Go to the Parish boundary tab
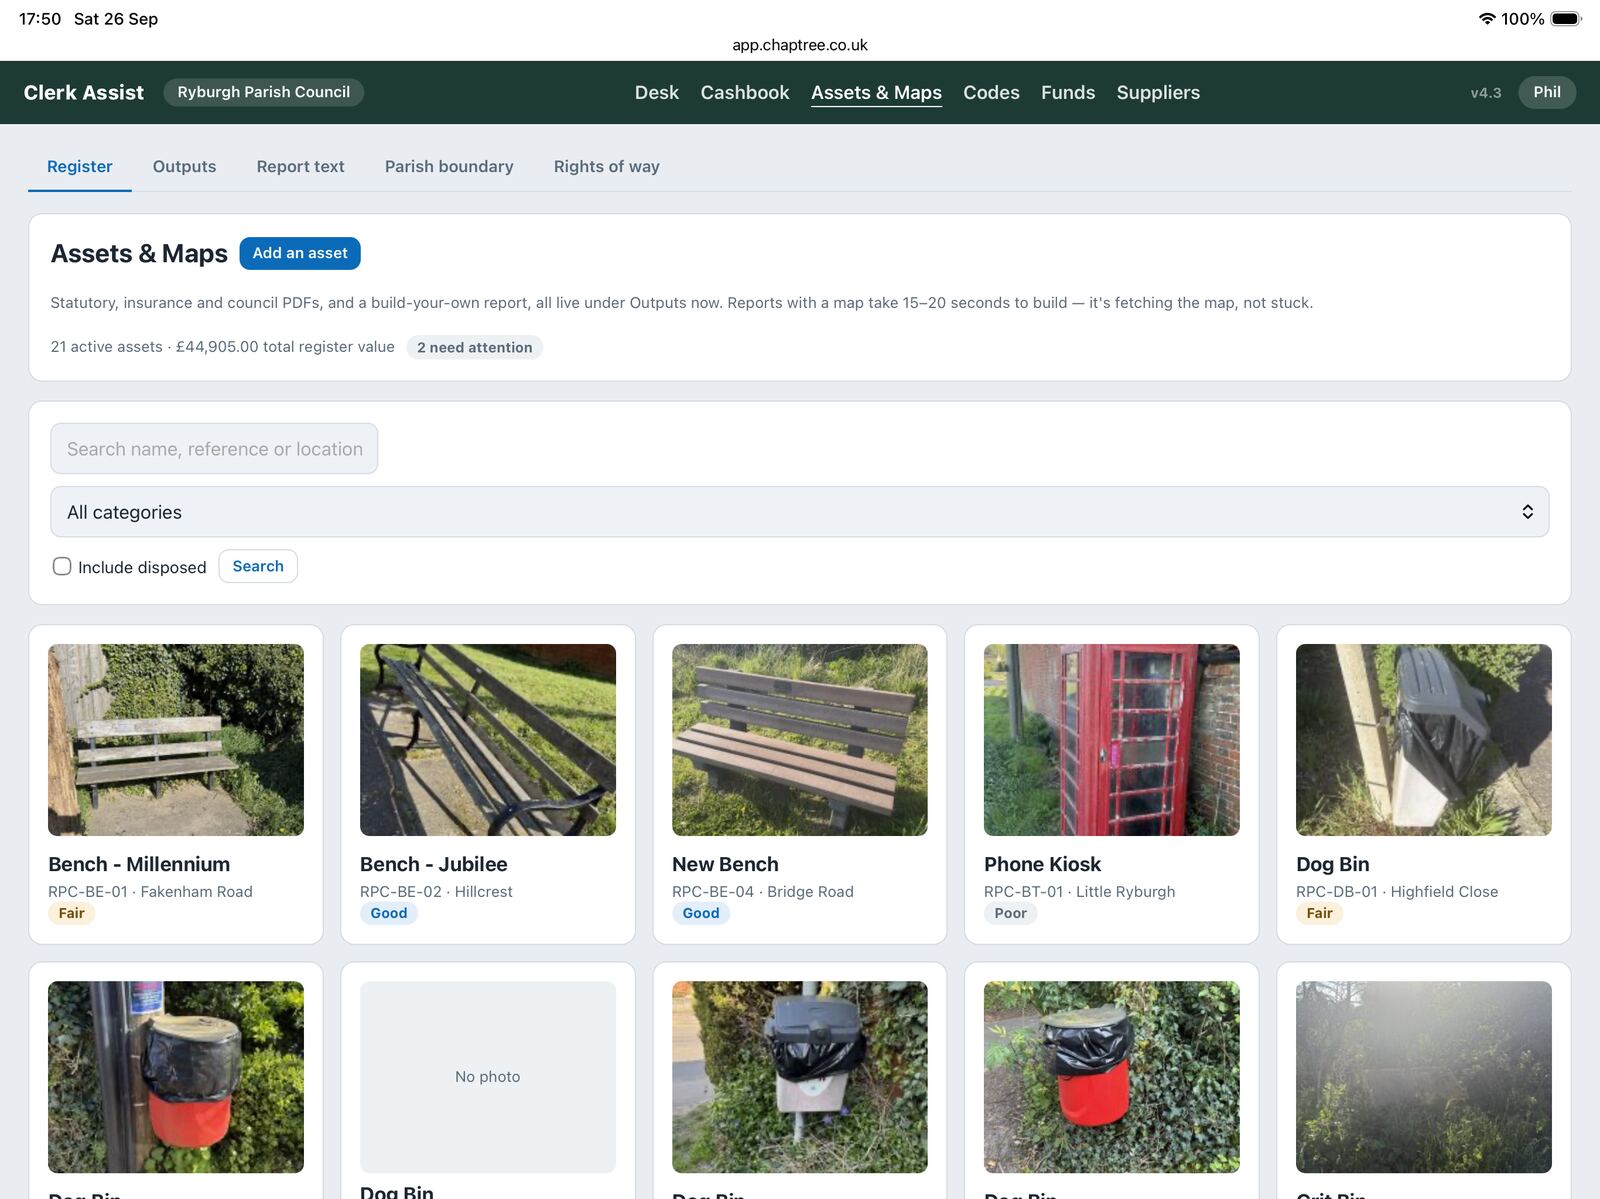The image size is (1600, 1199). click(x=449, y=166)
